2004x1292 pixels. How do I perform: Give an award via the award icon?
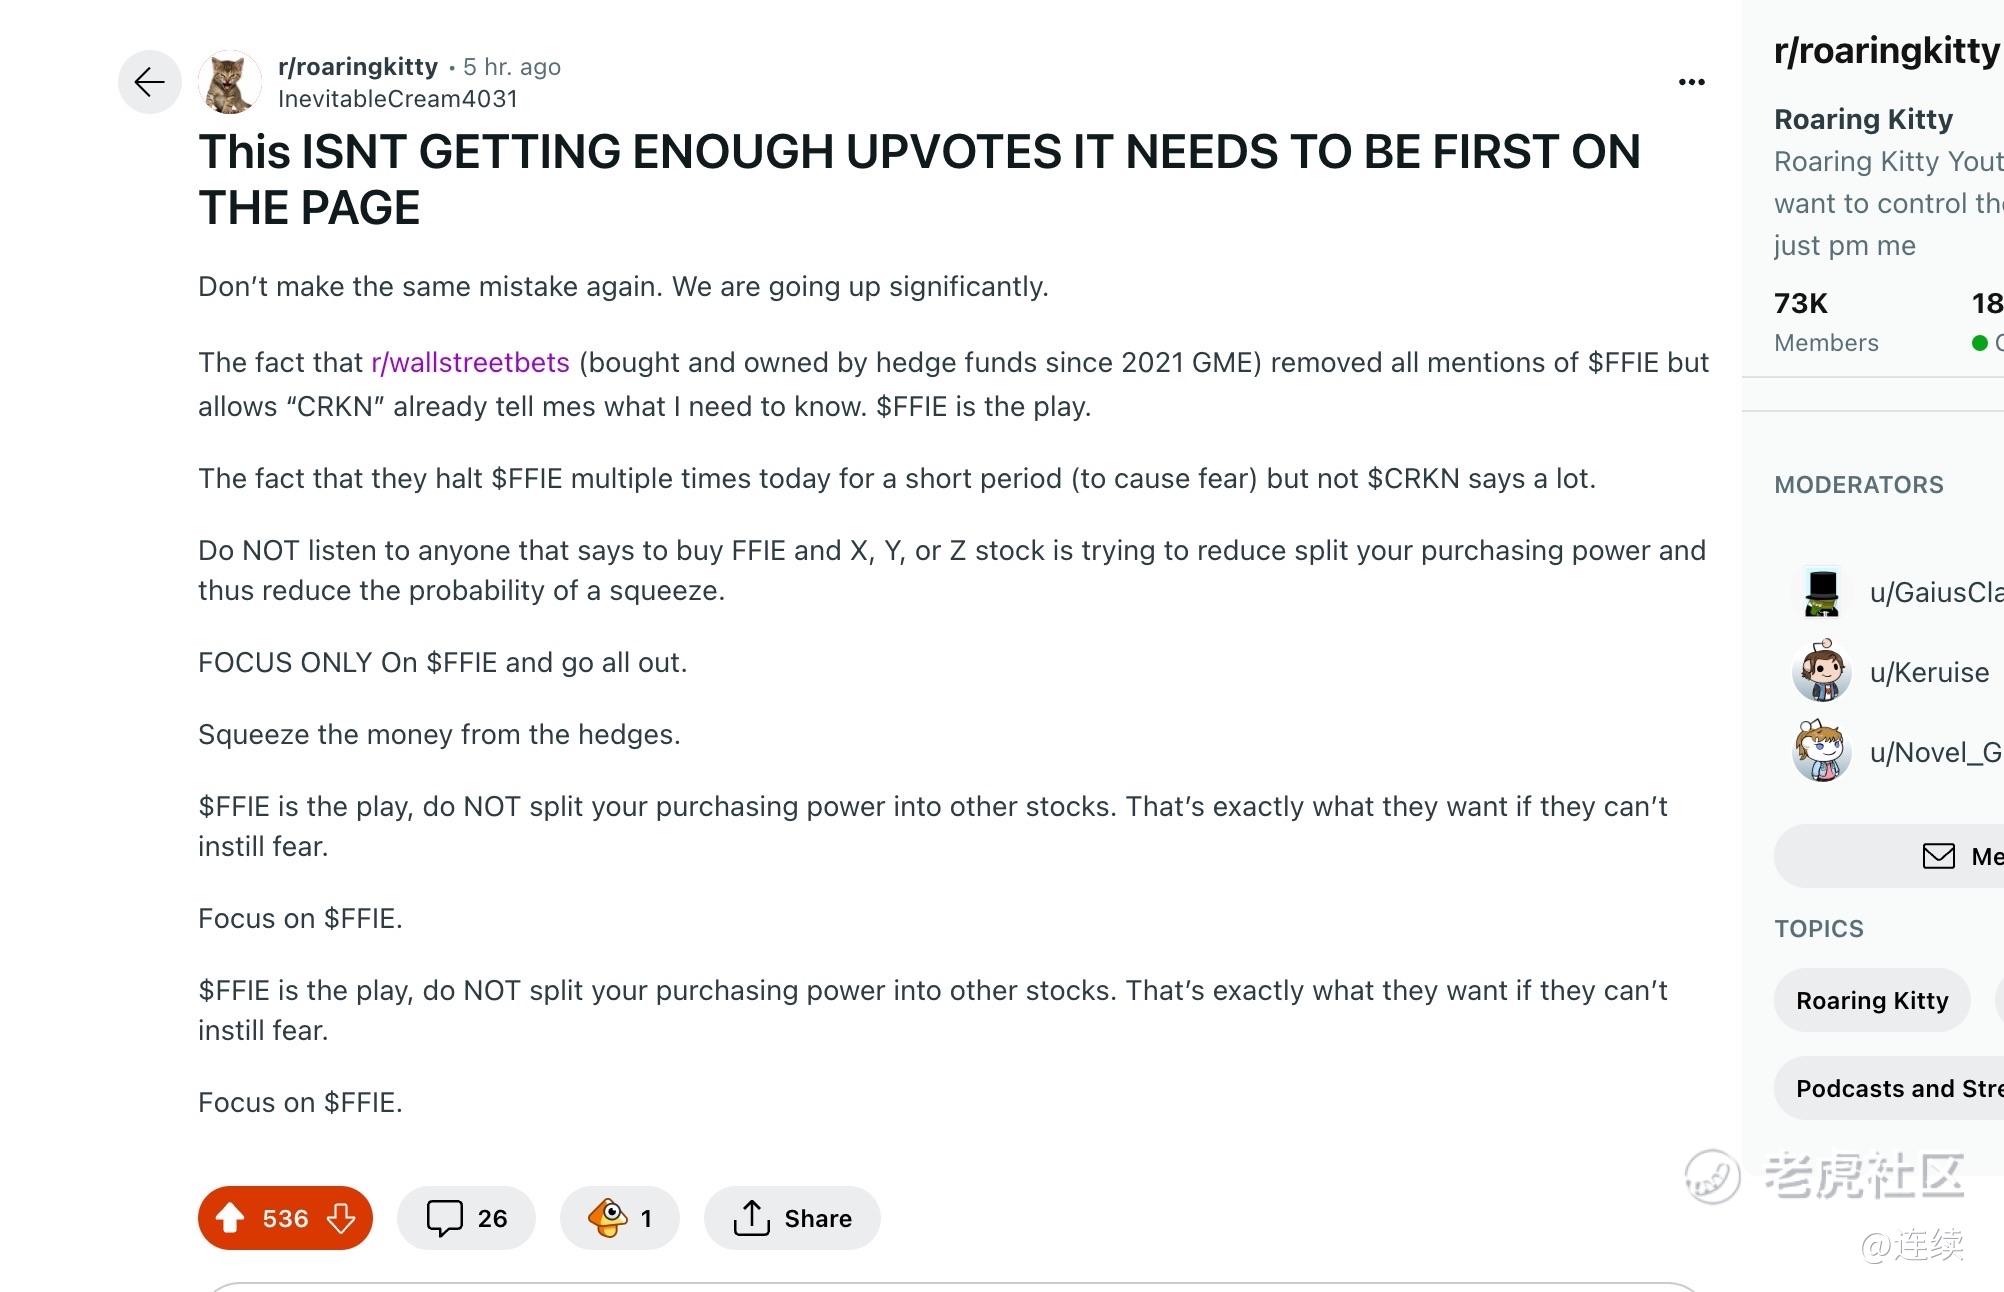point(620,1218)
